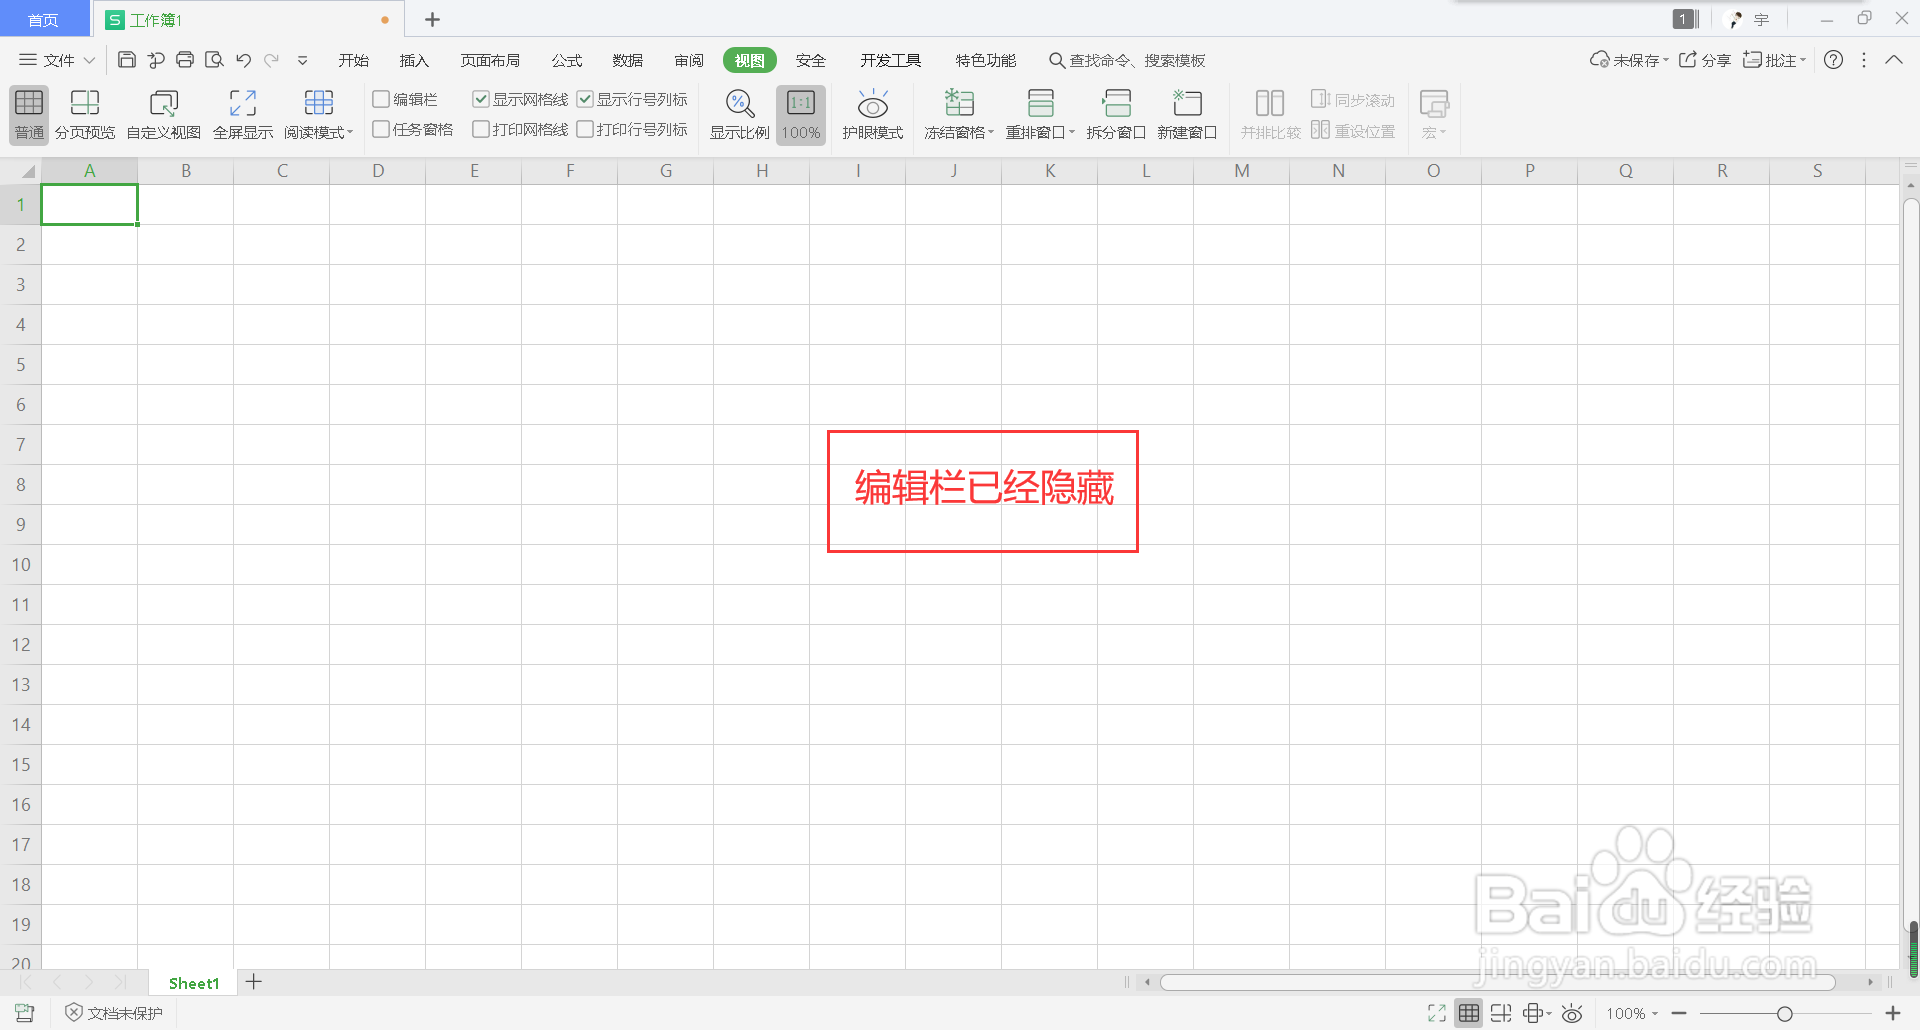The image size is (1920, 1030).
Task: Open the Special Features (特色功能) tab
Action: (x=985, y=60)
